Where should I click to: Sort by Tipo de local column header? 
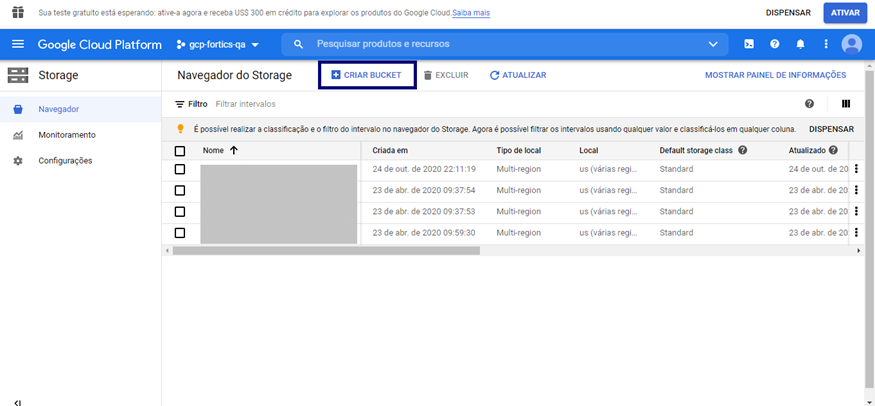coord(518,151)
